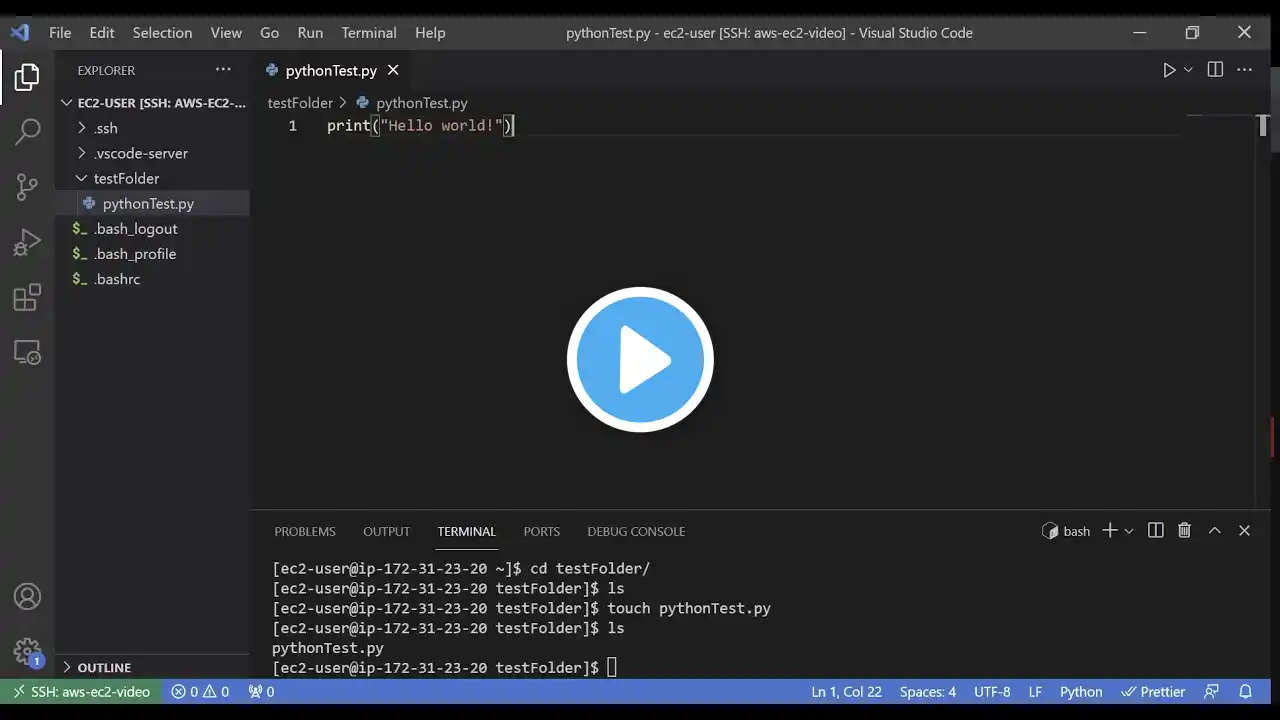This screenshot has height=720, width=1280.
Task: Select the Terminal panel tab
Action: [466, 531]
